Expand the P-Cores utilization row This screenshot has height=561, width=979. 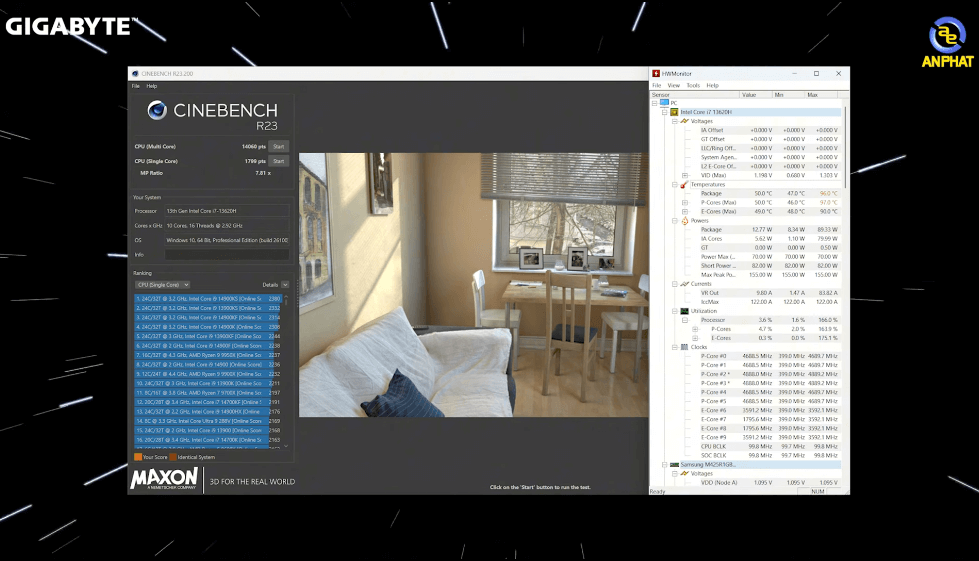click(695, 329)
